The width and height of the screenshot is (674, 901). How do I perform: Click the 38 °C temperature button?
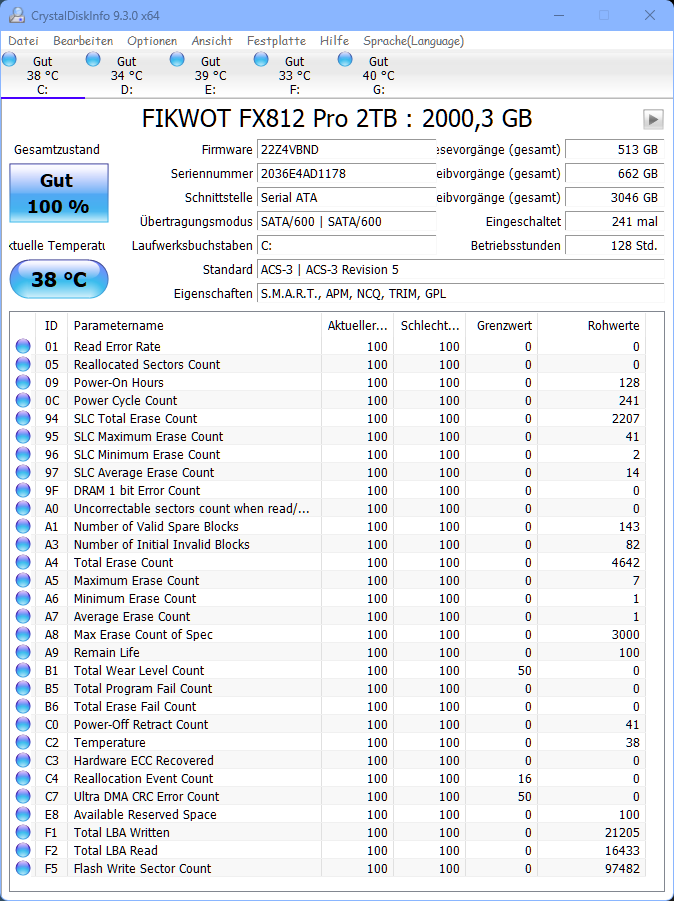click(59, 279)
